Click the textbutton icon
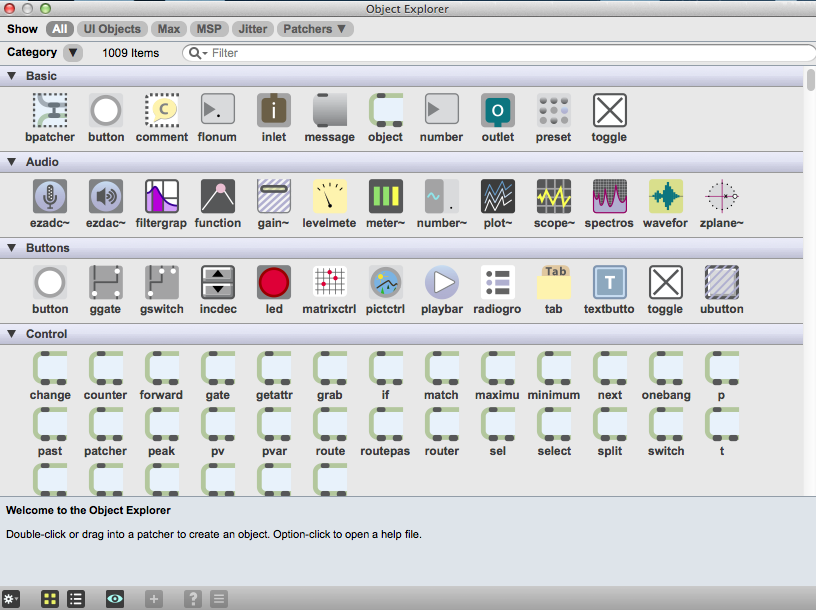816x610 pixels. click(609, 282)
